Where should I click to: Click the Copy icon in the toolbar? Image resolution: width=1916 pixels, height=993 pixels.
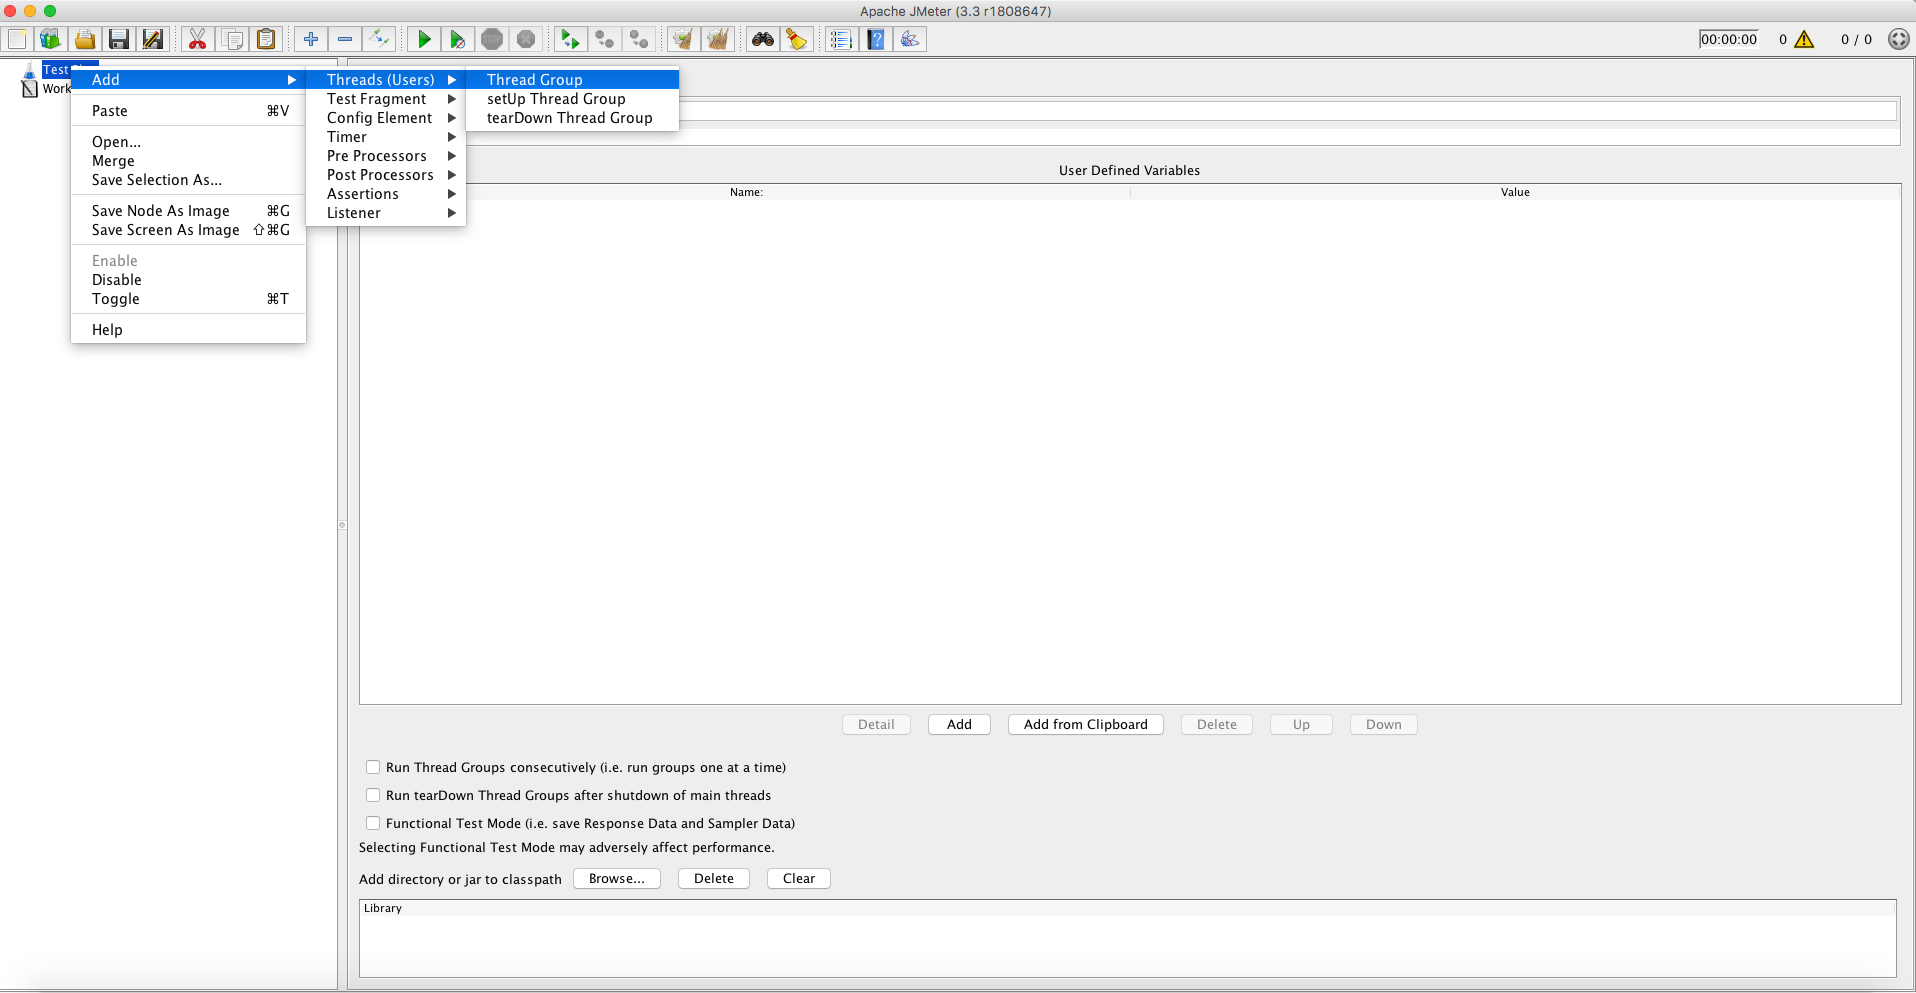pyautogui.click(x=232, y=39)
